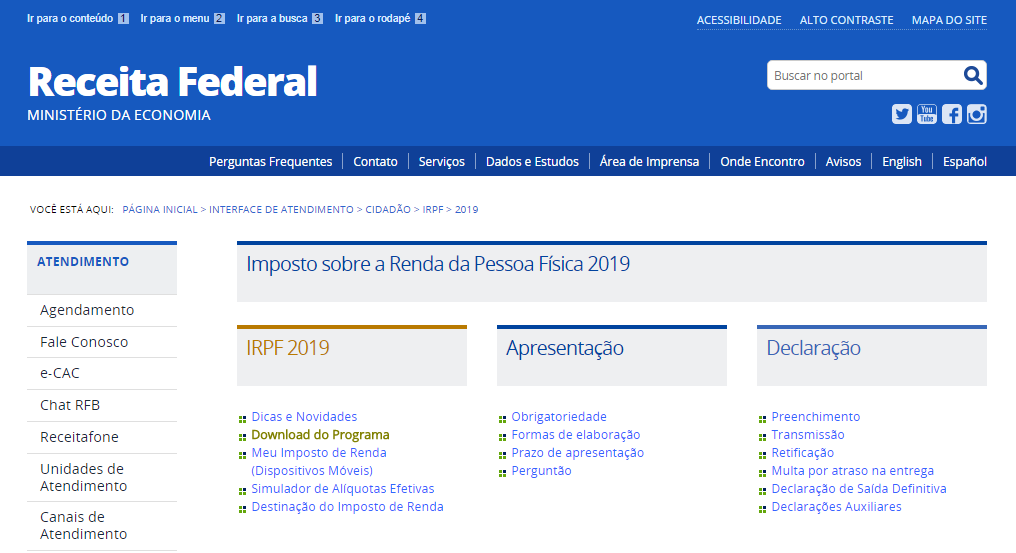Click the IRPF 2019 section heading

coord(288,348)
